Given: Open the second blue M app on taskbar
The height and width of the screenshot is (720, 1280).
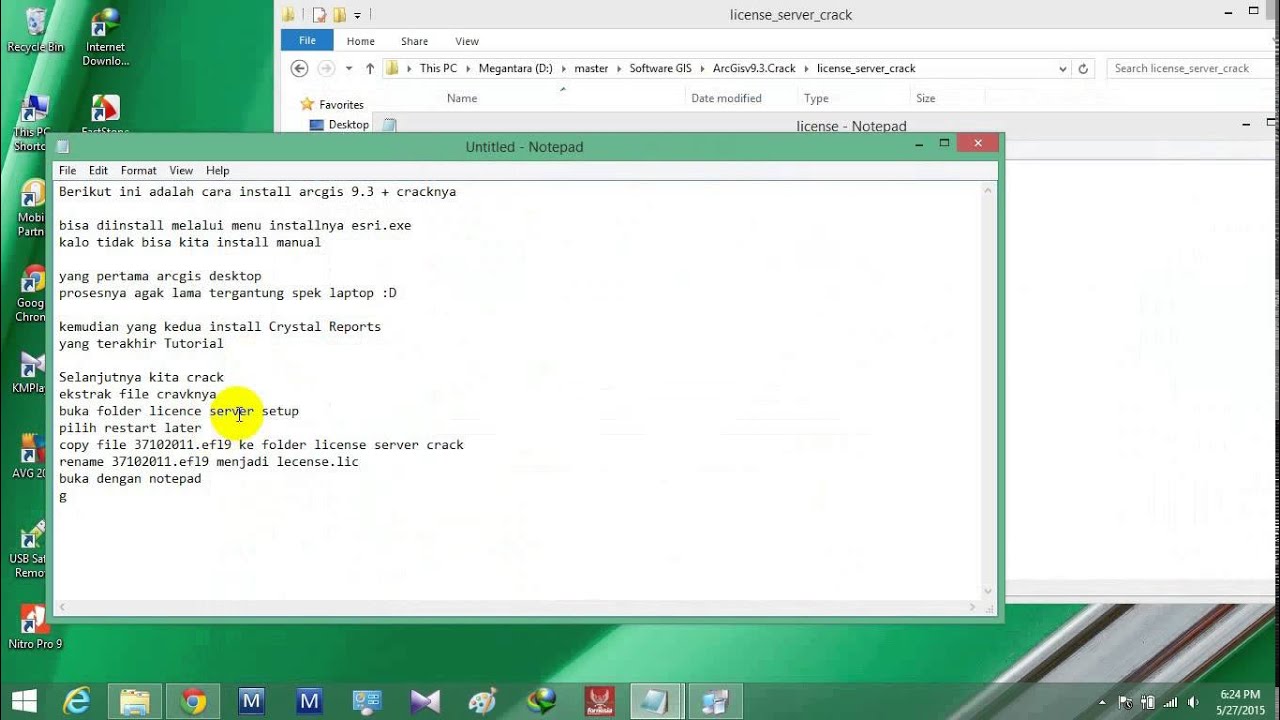Looking at the screenshot, I should tap(309, 701).
